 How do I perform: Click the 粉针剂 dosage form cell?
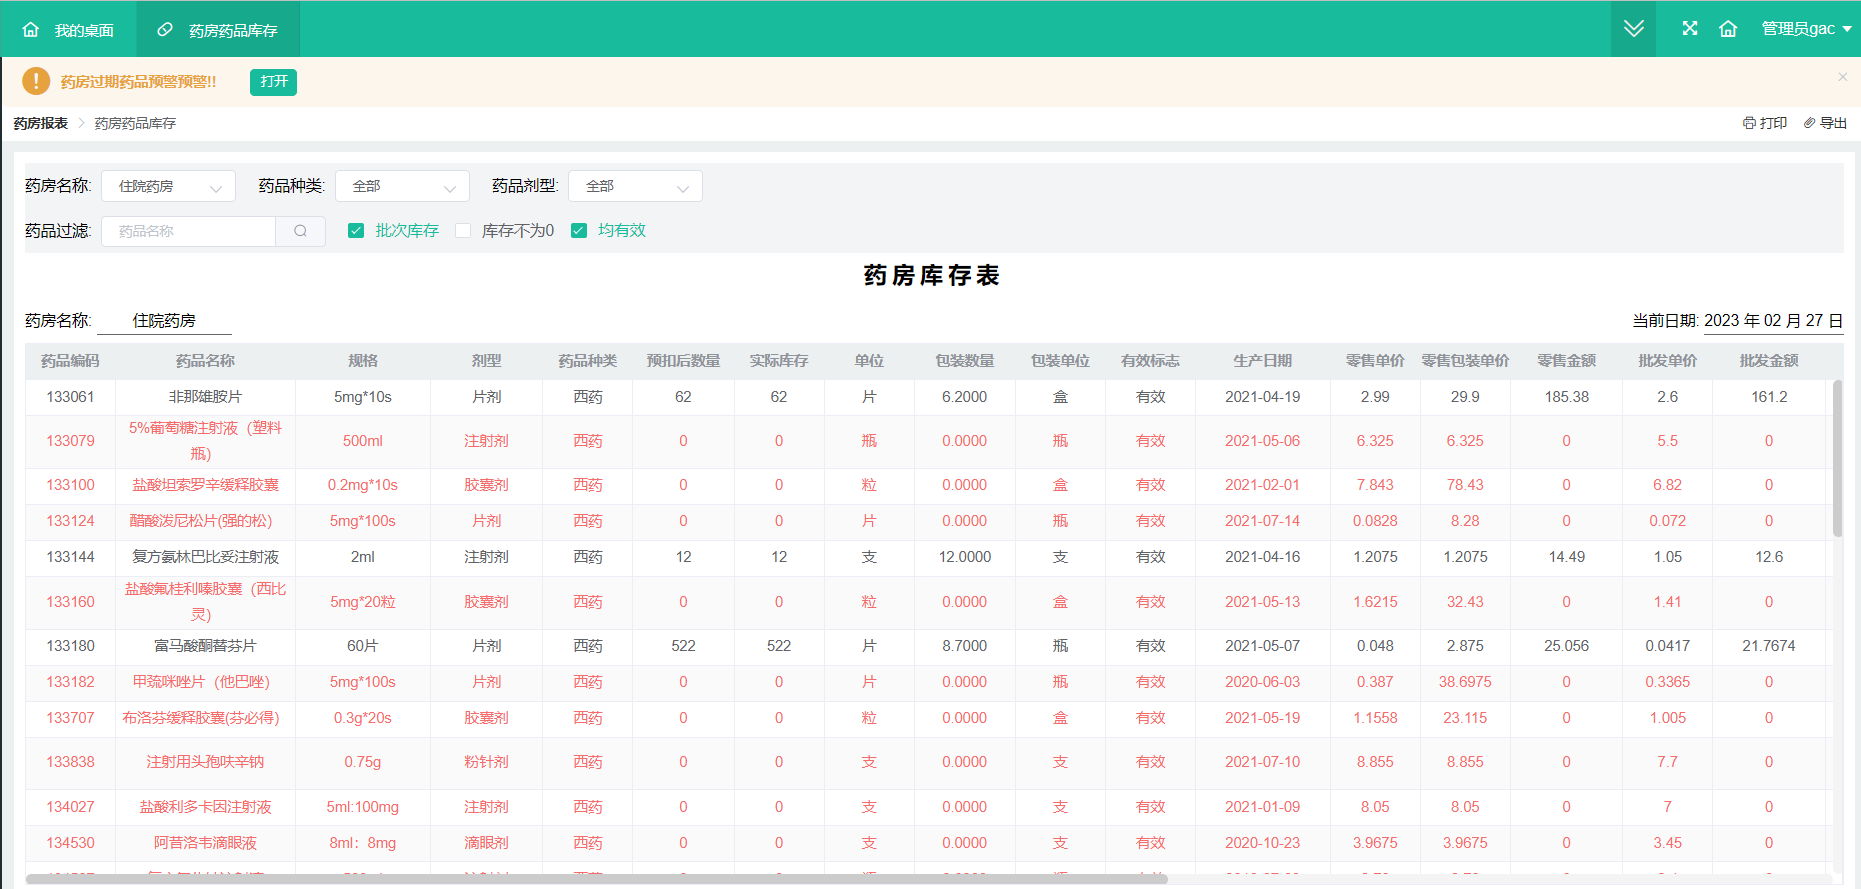[487, 762]
